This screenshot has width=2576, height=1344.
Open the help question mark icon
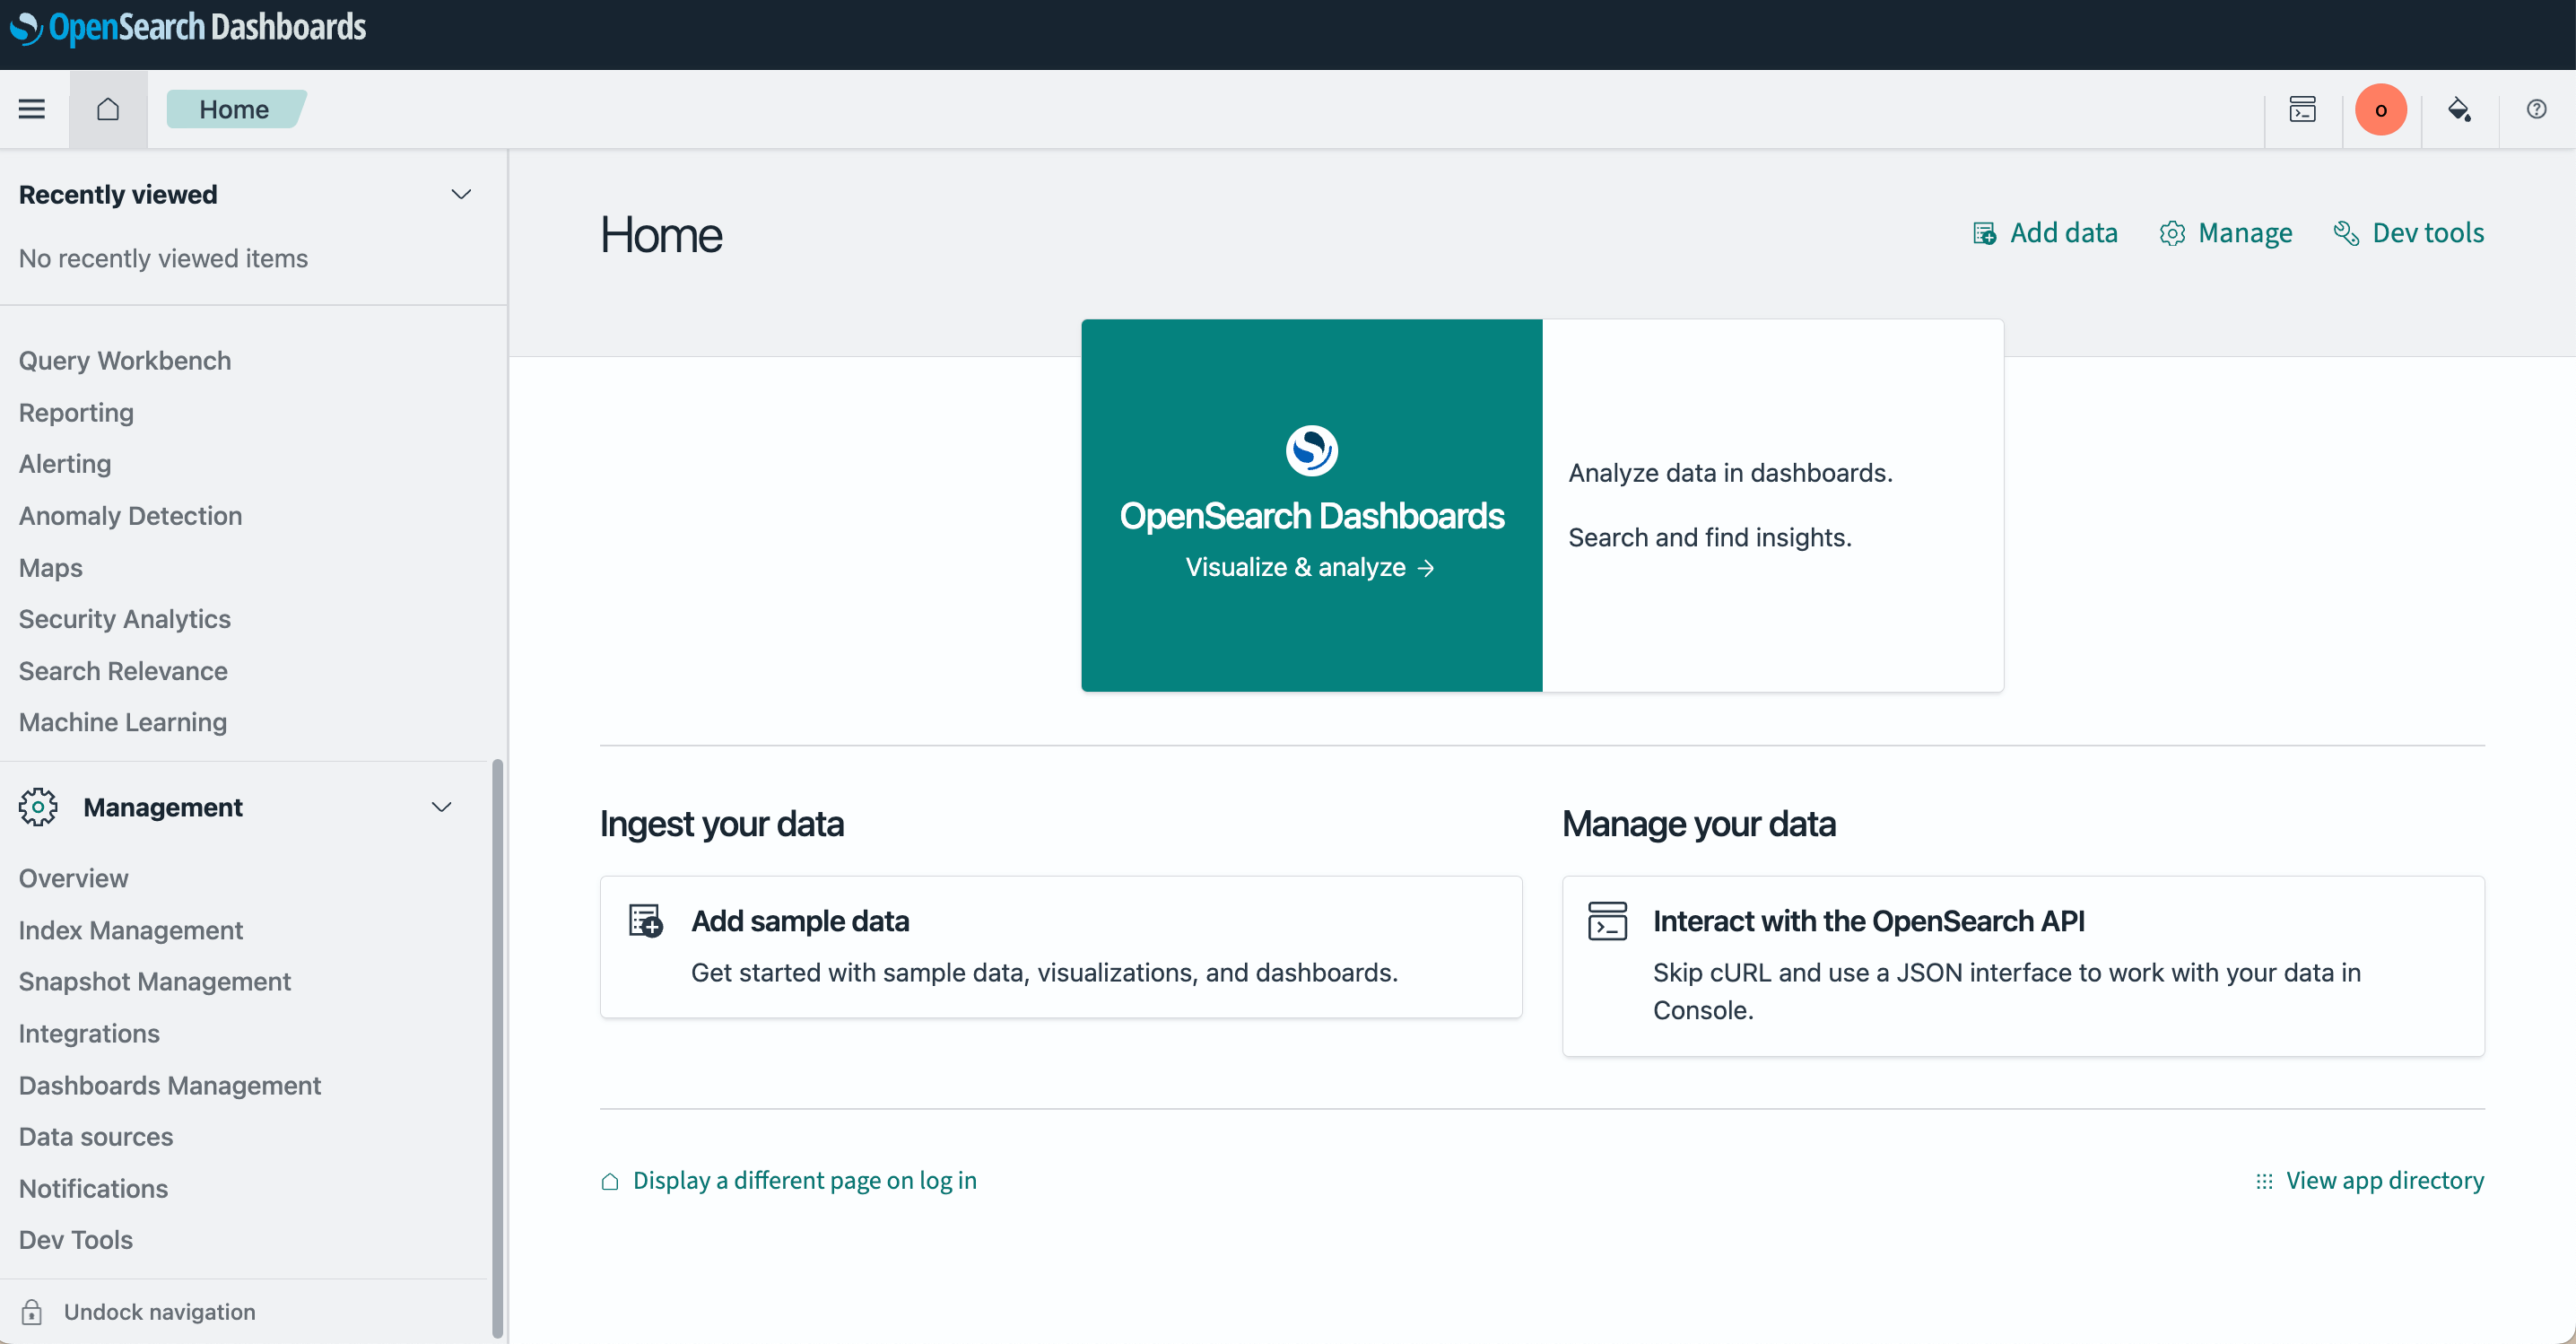[2536, 109]
